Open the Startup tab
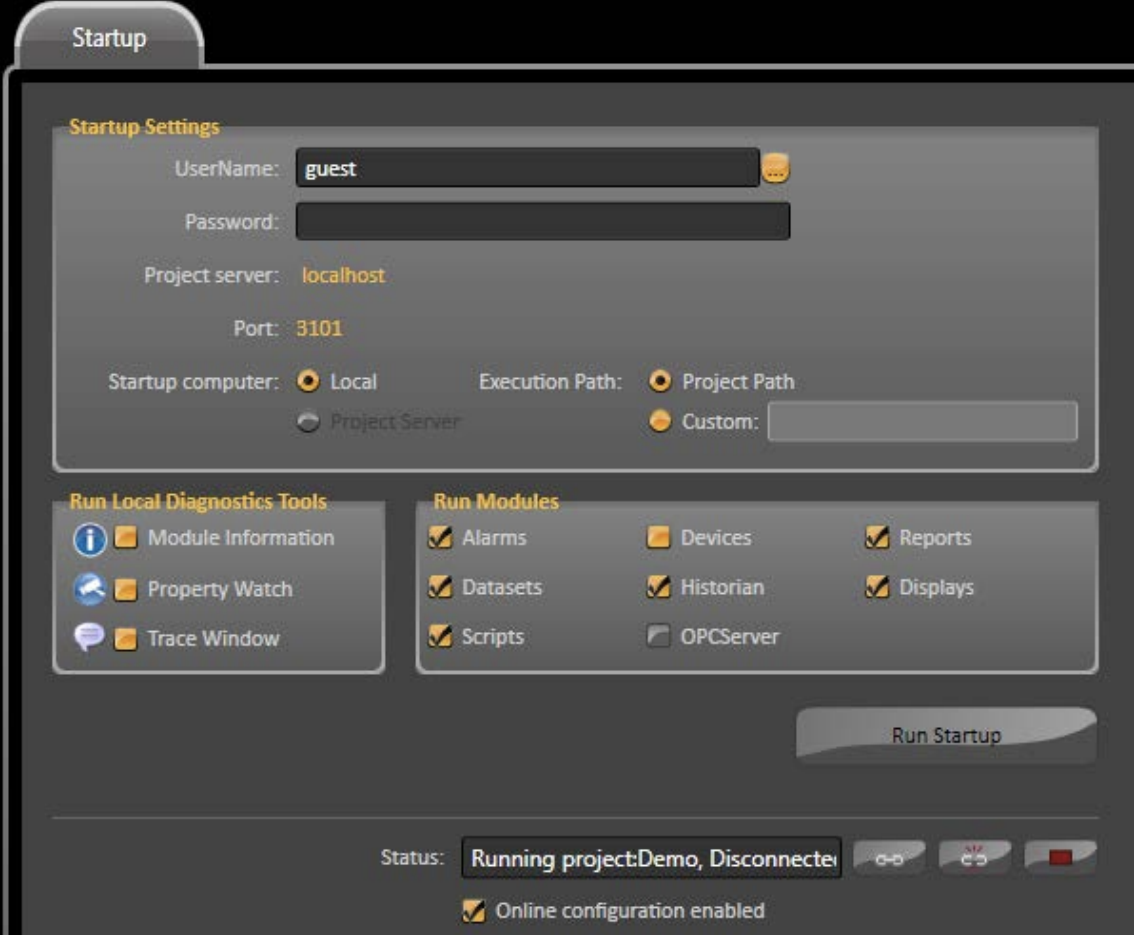The height and width of the screenshot is (936, 1134). 109,38
